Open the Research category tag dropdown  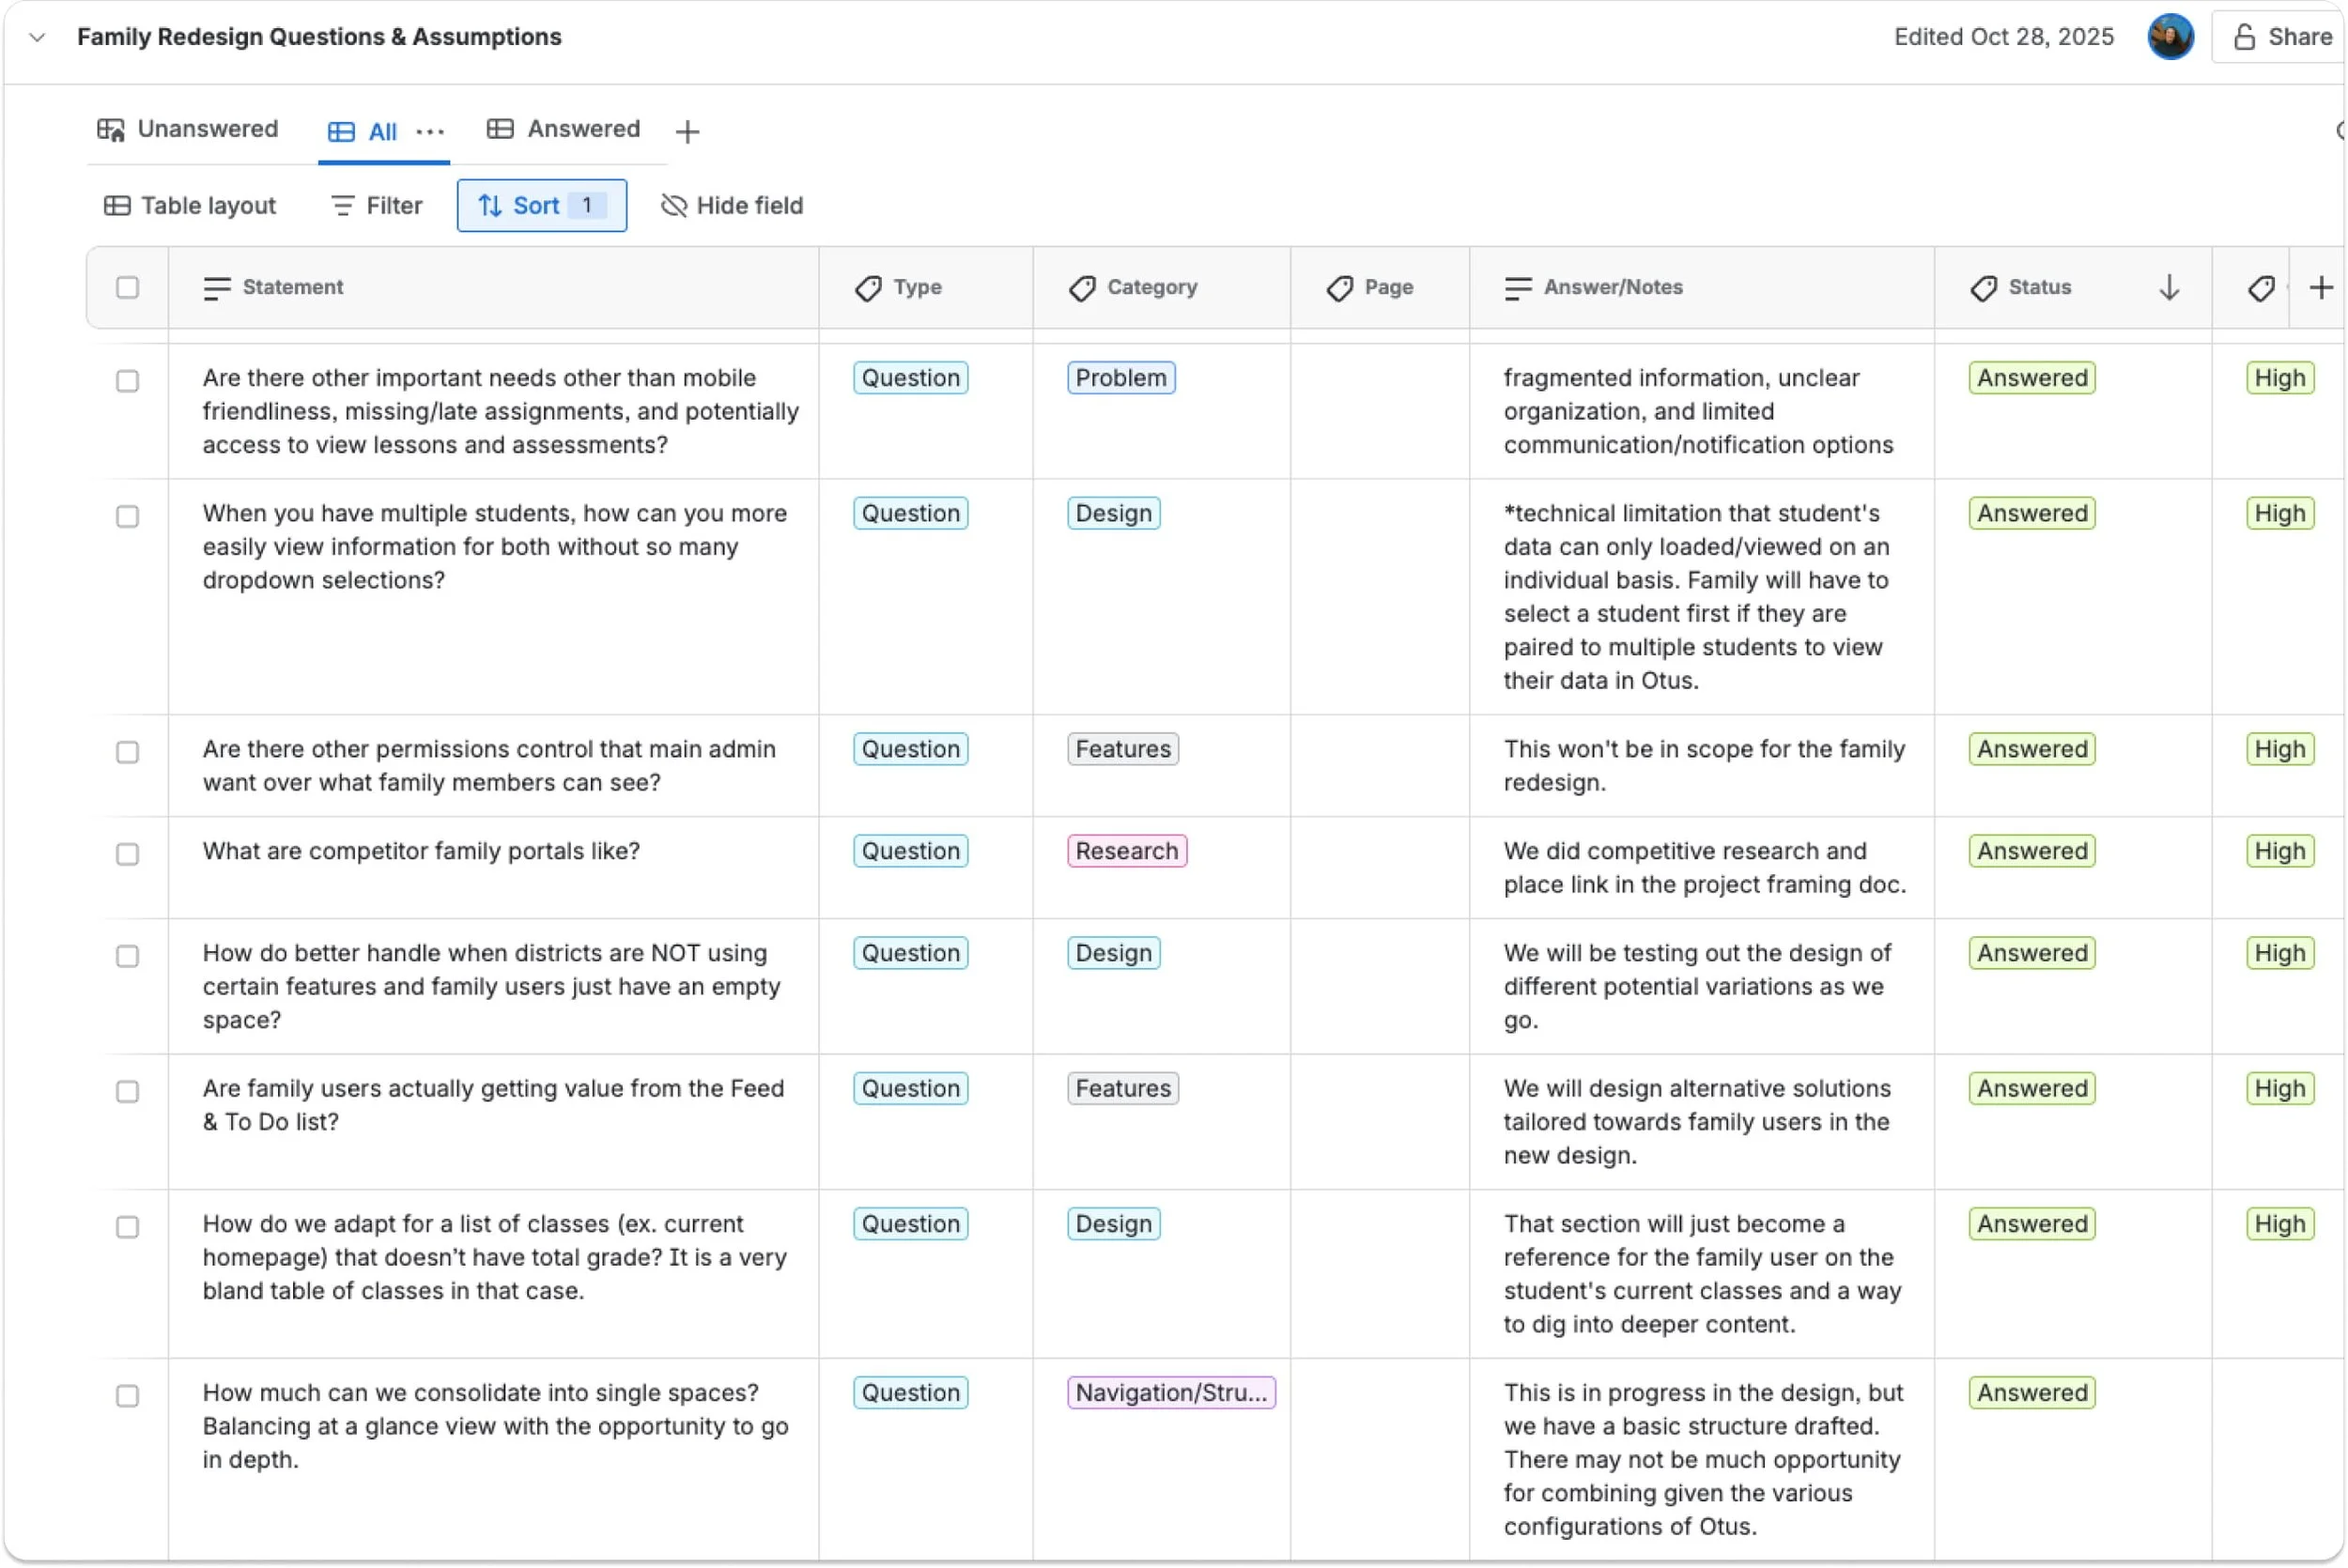1126,851
